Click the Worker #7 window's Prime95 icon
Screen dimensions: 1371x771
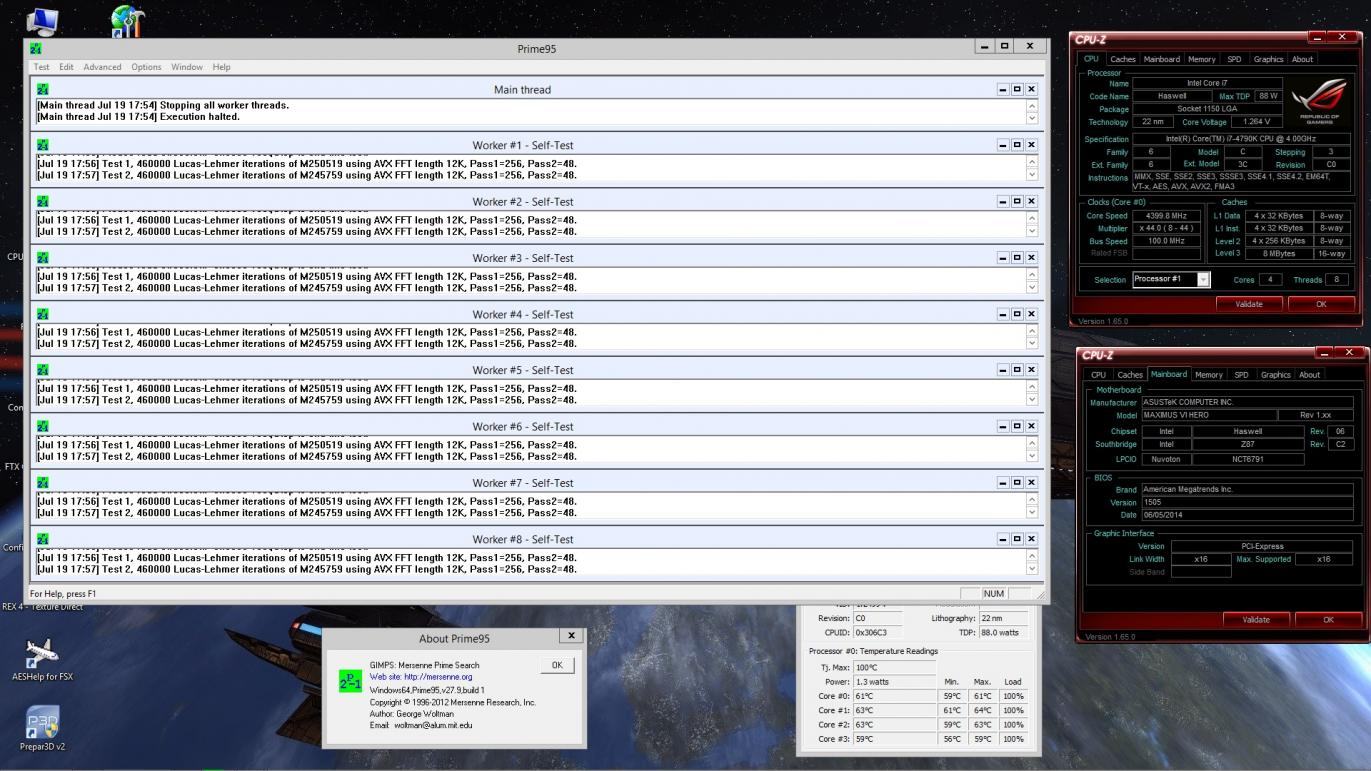[42, 482]
